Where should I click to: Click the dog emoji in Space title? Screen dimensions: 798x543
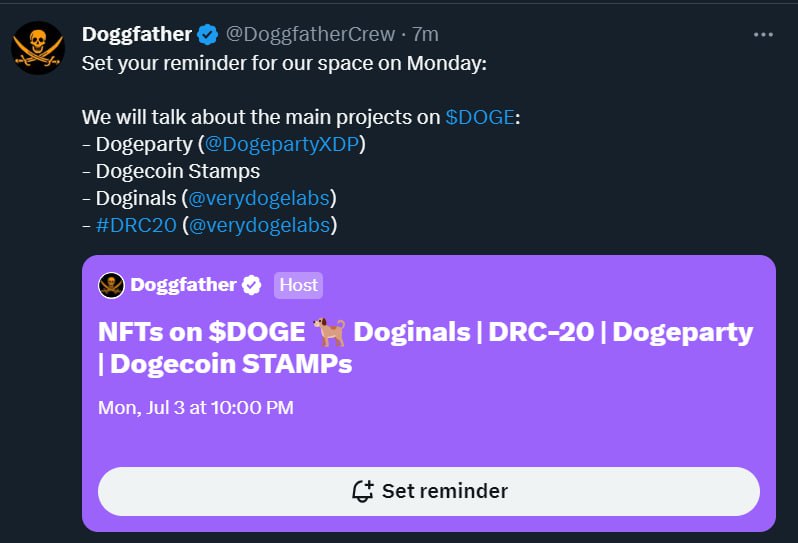click(329, 332)
